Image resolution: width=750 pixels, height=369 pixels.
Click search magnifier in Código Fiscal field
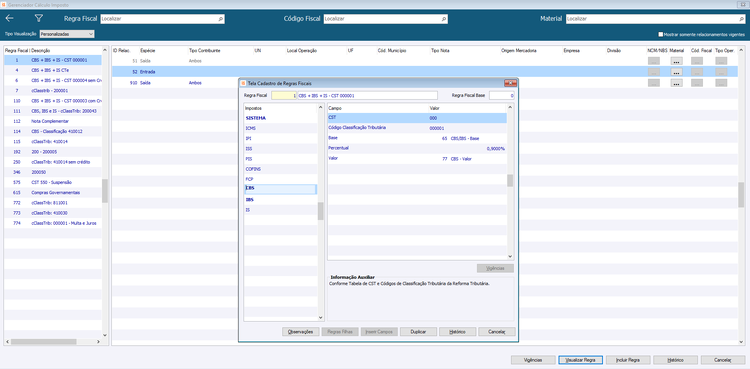pos(444,19)
